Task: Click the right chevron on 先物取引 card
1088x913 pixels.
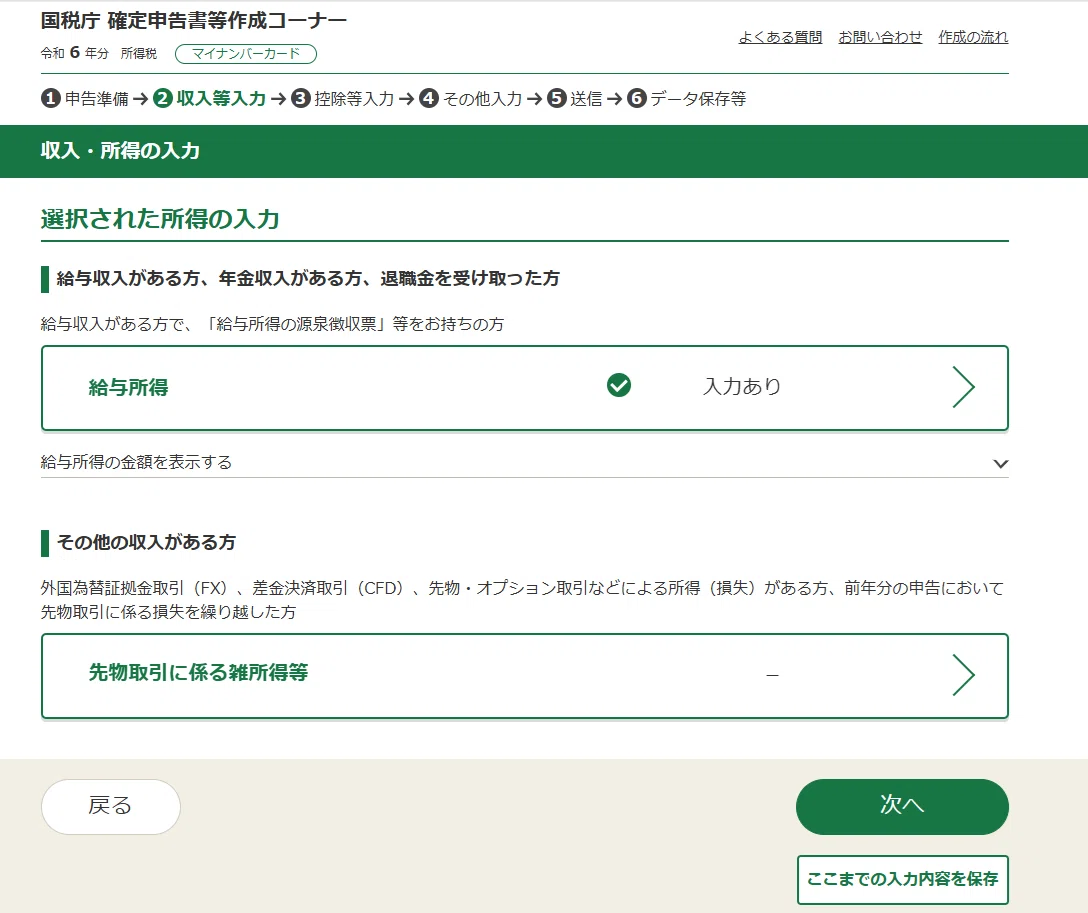Action: [x=963, y=675]
